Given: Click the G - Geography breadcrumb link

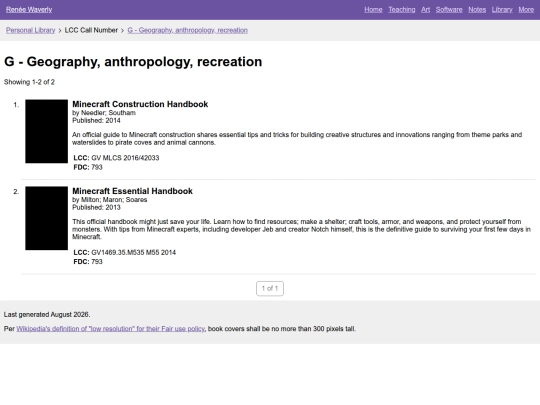Looking at the screenshot, I should [188, 30].
